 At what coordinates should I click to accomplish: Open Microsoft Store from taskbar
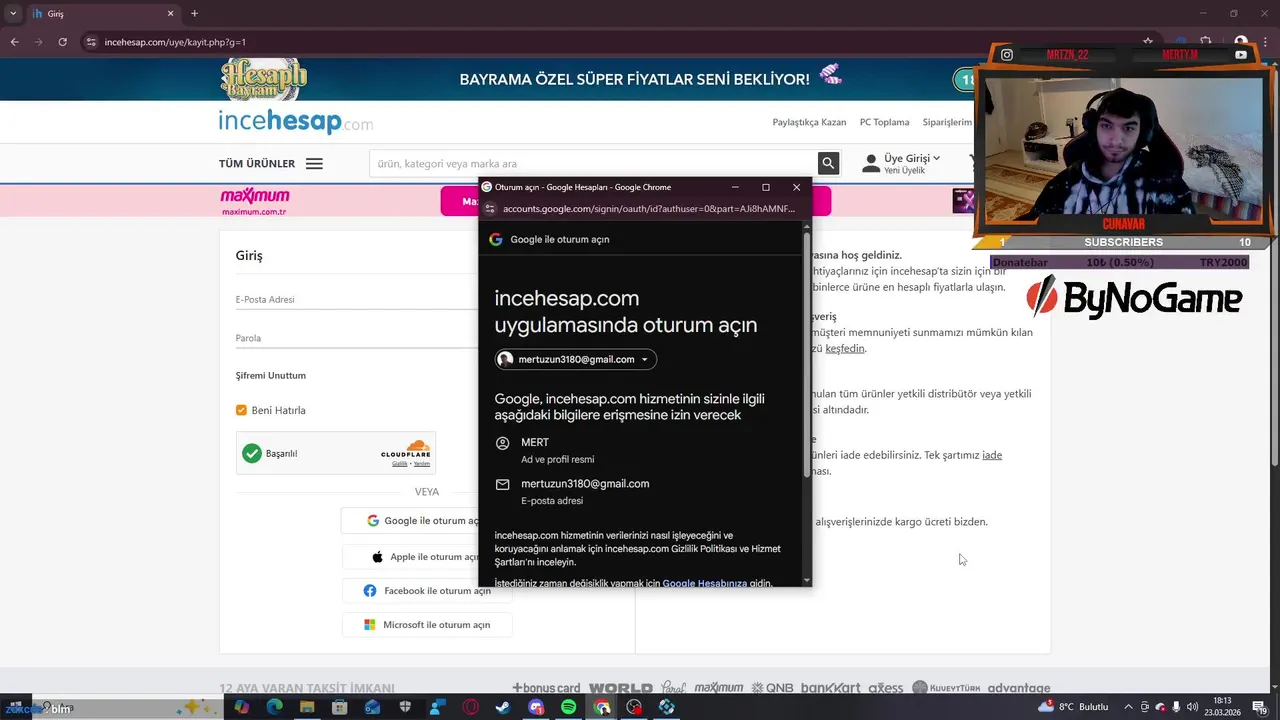pyautogui.click(x=340, y=707)
